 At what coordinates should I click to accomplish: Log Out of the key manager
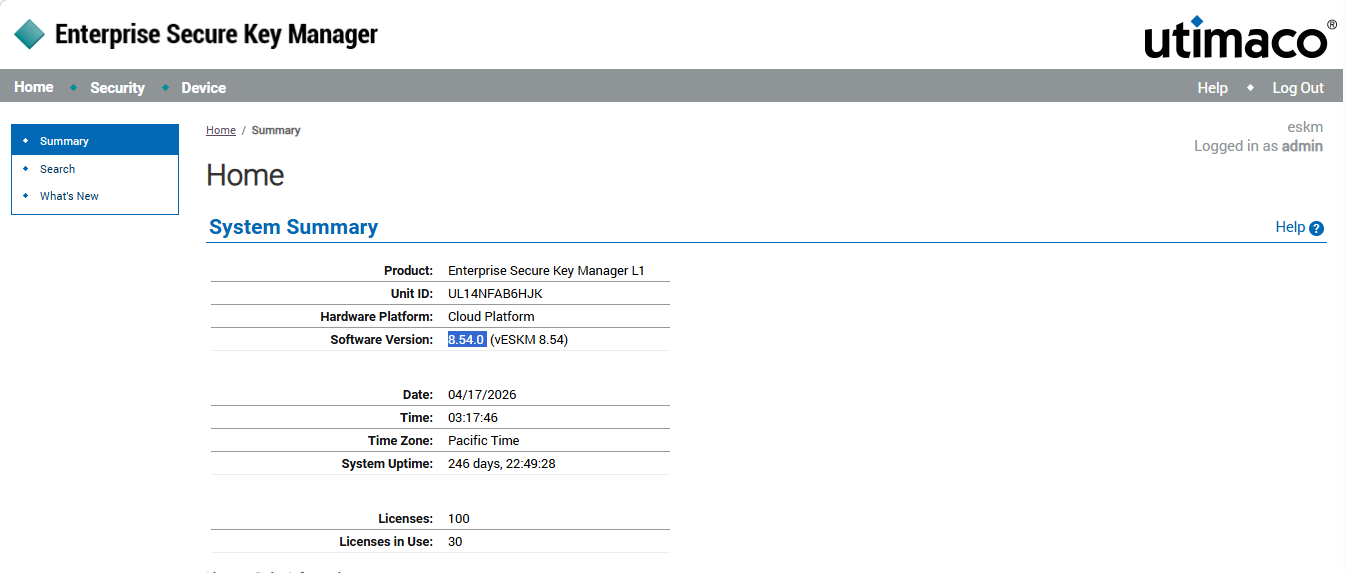1298,88
